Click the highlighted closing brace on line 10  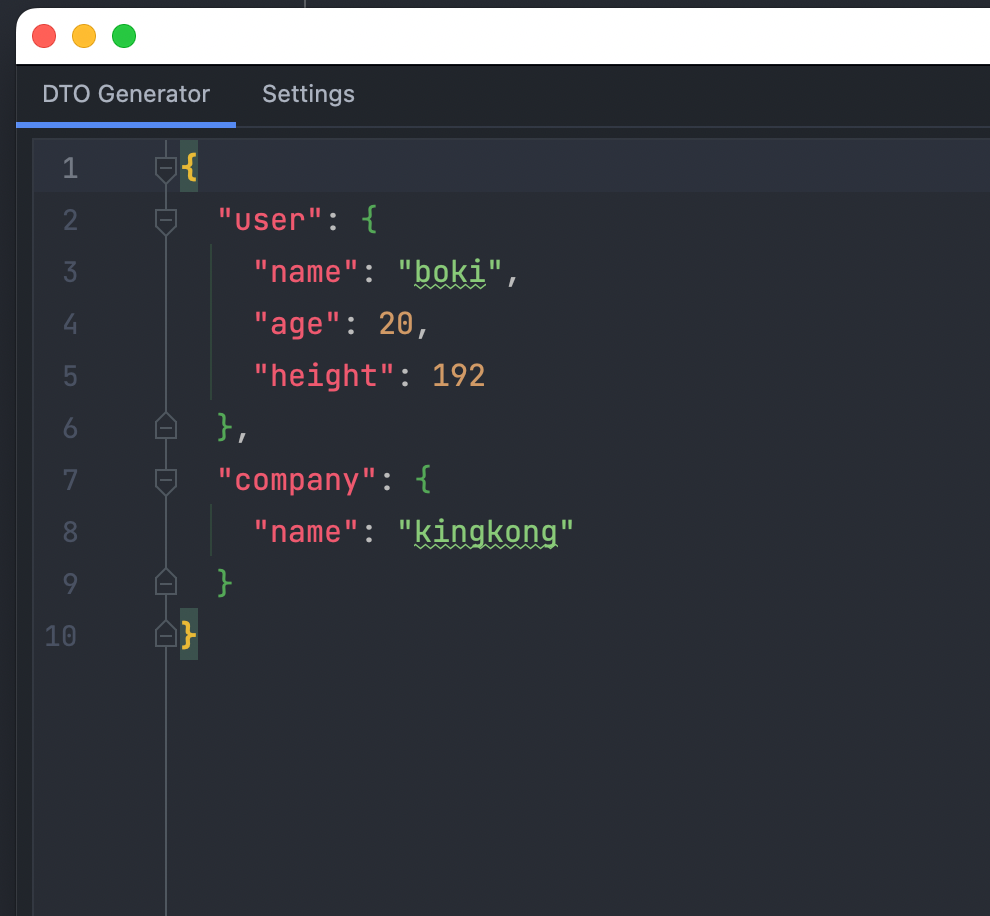tap(189, 634)
